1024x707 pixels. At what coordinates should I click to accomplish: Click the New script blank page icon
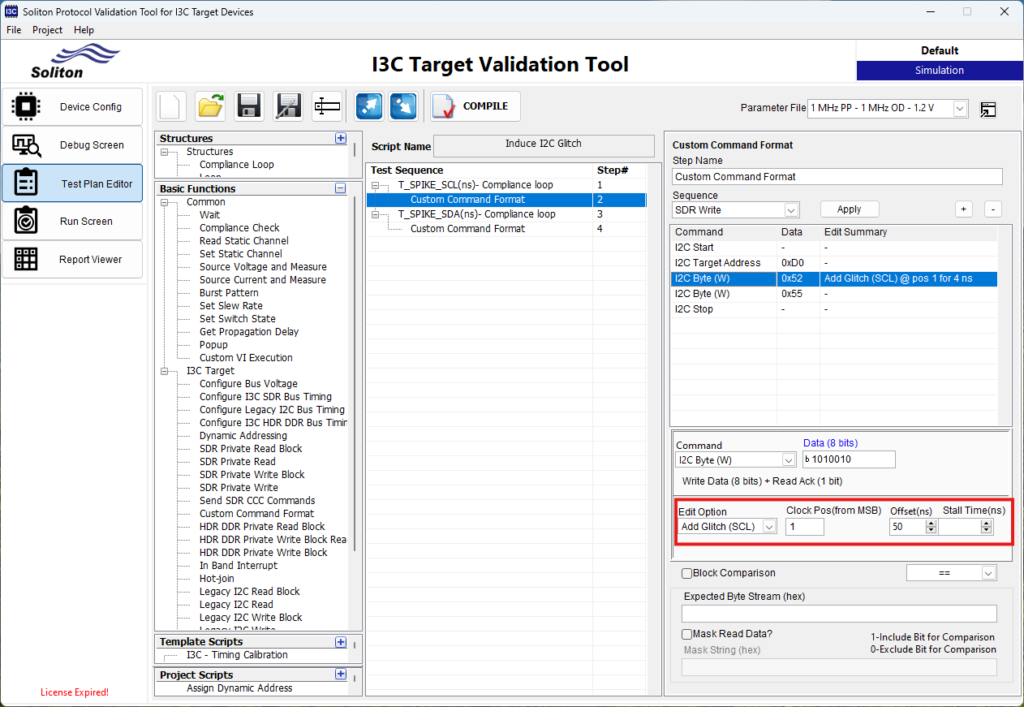(x=172, y=106)
